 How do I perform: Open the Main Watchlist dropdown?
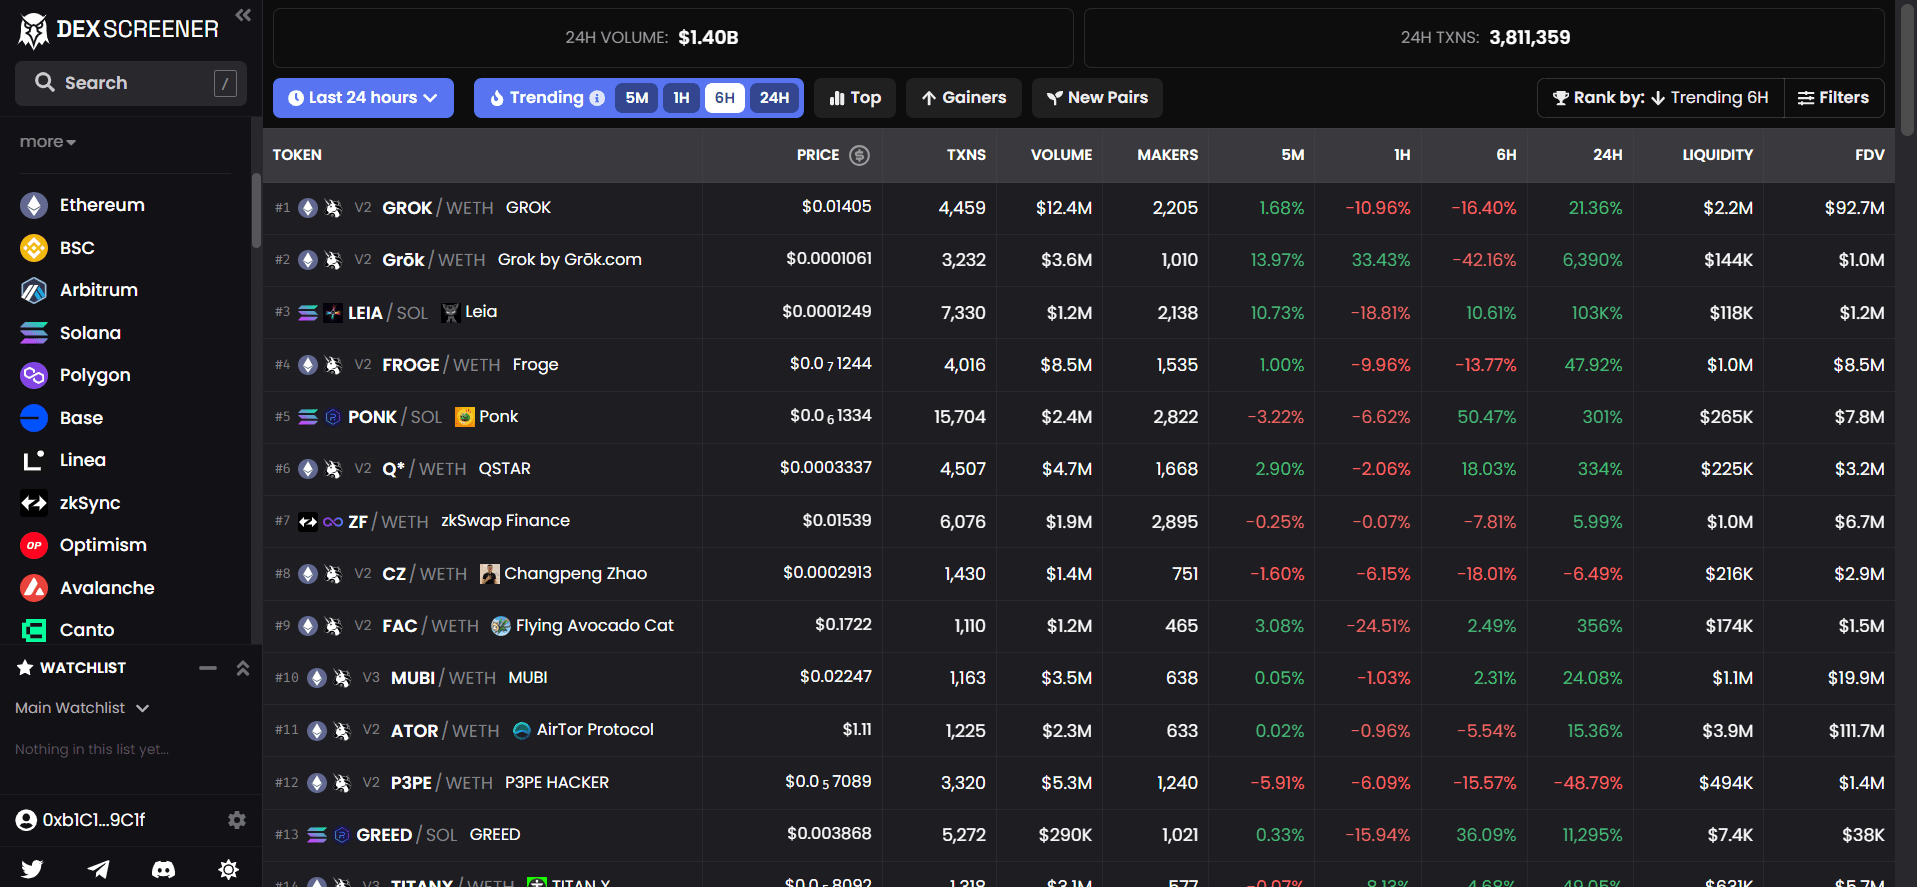(x=82, y=708)
